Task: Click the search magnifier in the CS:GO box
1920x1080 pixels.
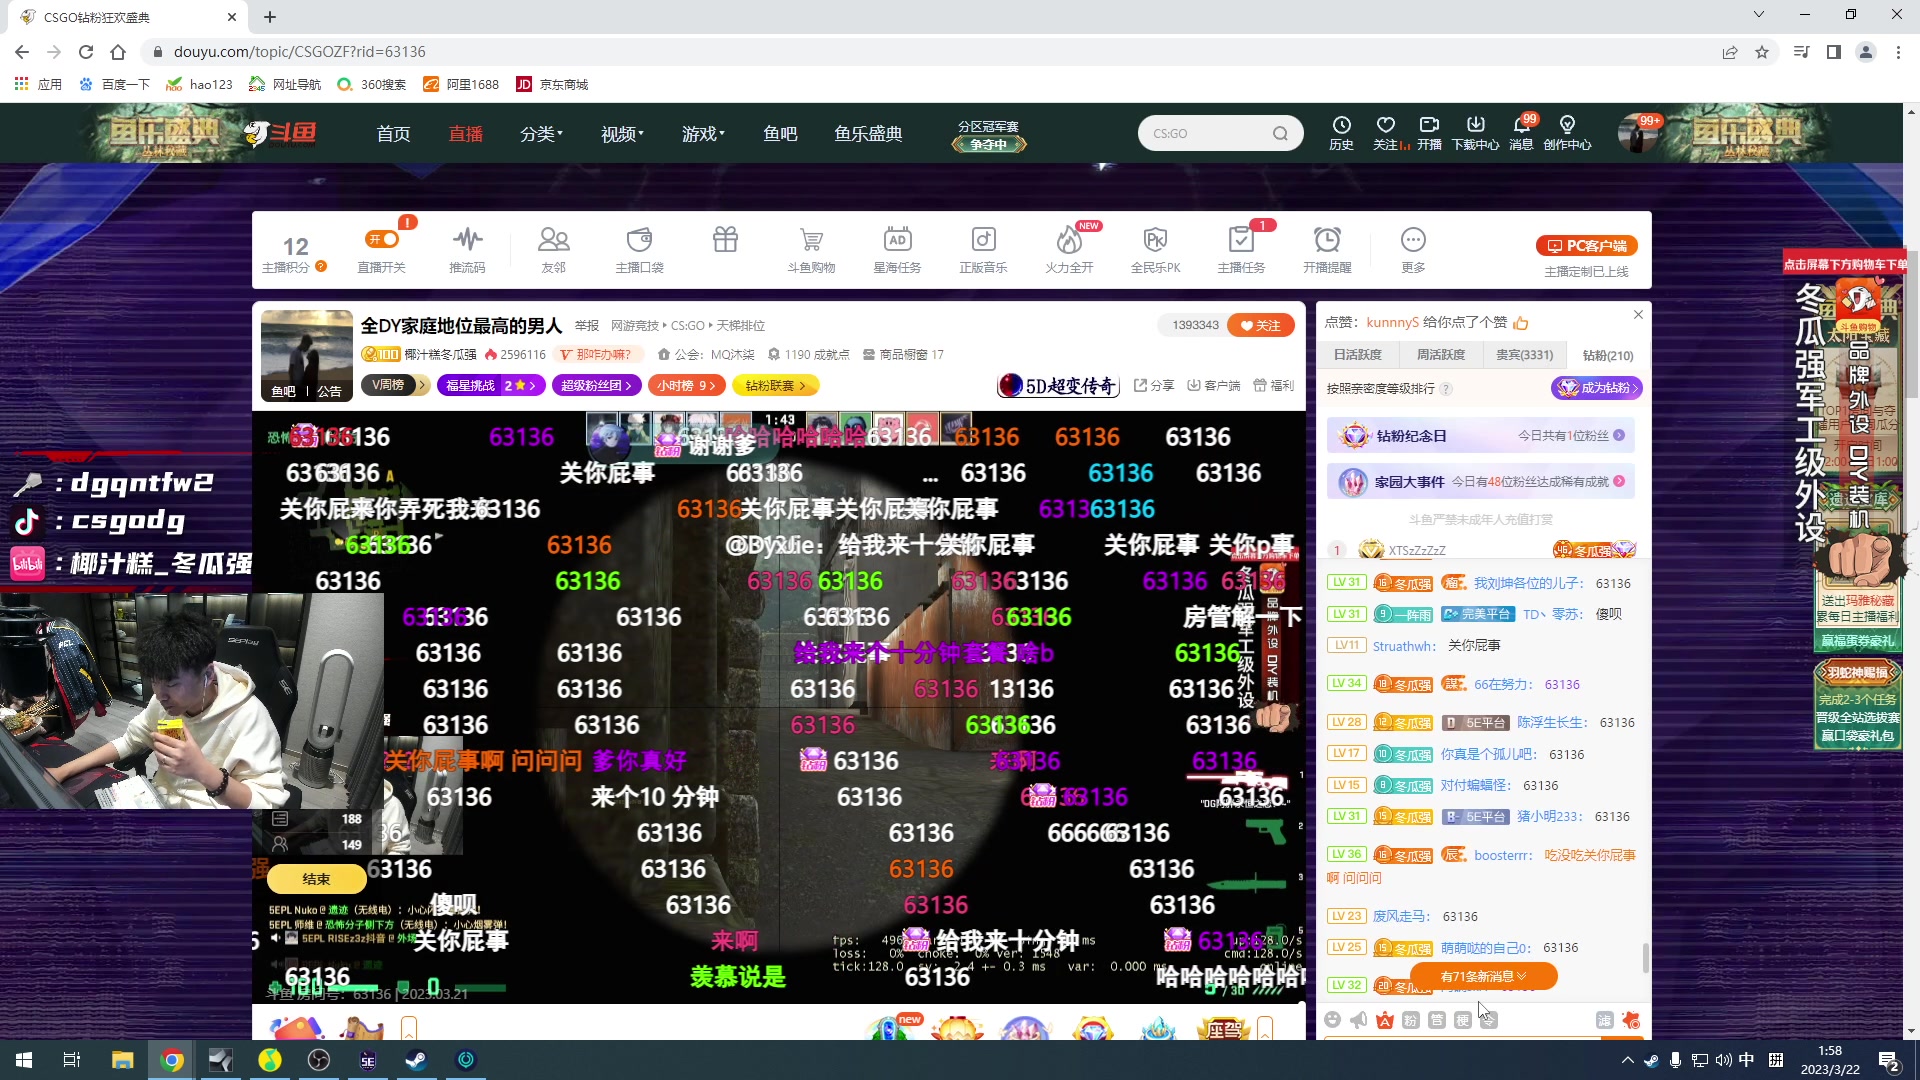Action: coord(1280,133)
